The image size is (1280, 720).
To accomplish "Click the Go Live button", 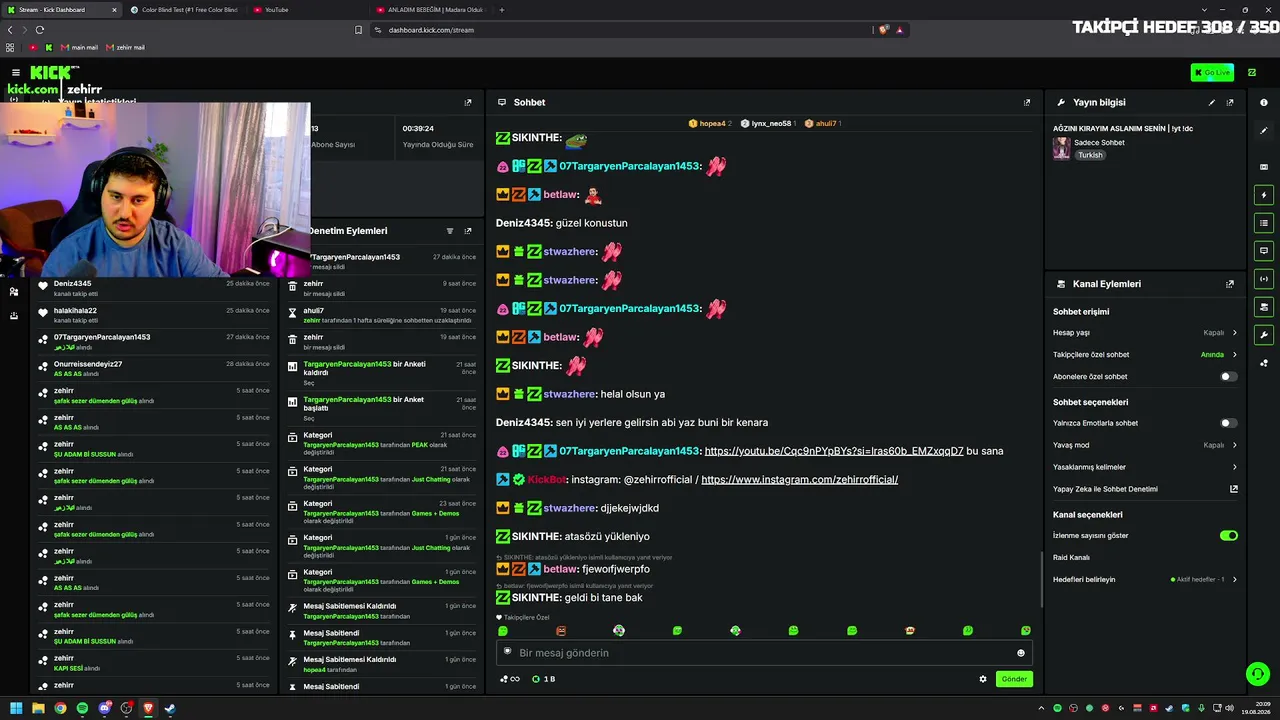I will click(x=1212, y=73).
